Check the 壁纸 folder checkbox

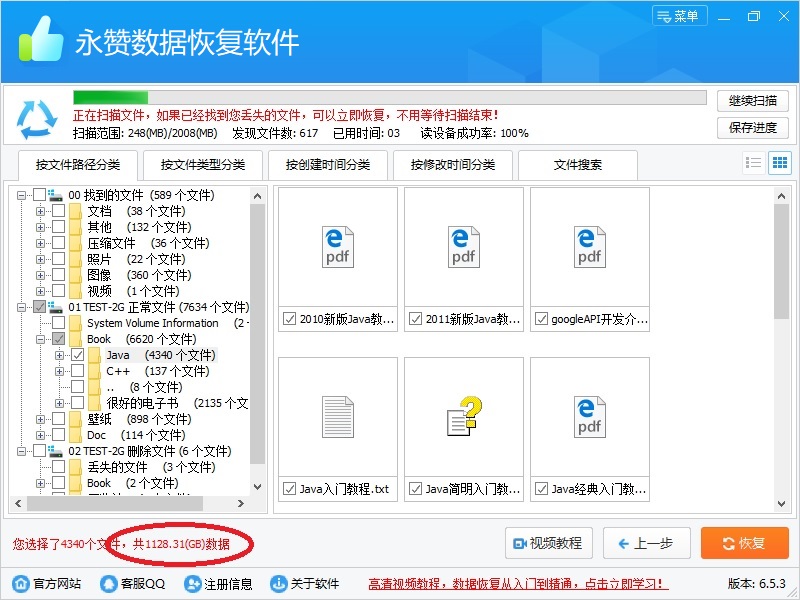coord(59,419)
